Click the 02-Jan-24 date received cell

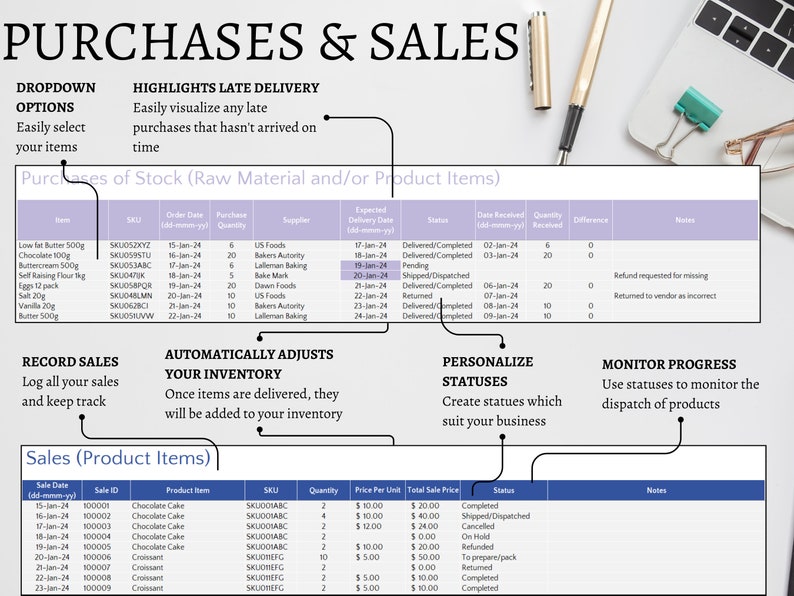pyautogui.click(x=500, y=245)
